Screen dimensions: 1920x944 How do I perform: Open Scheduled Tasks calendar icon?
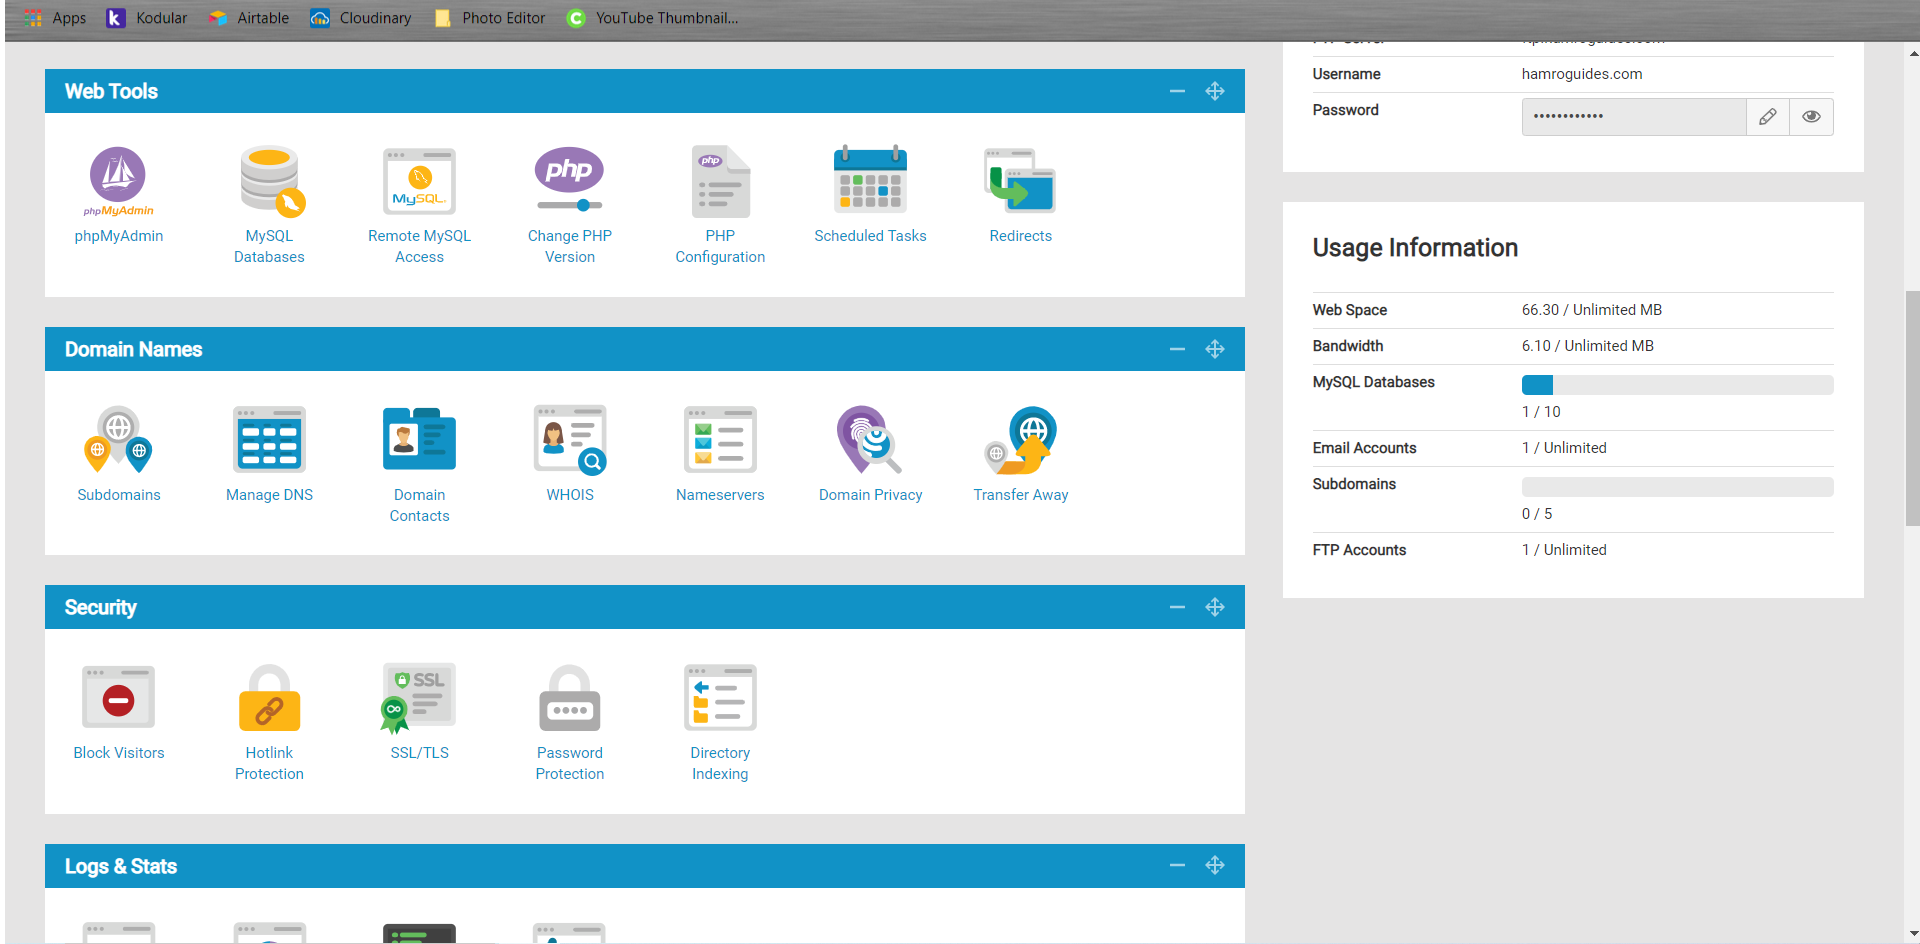[x=870, y=180]
